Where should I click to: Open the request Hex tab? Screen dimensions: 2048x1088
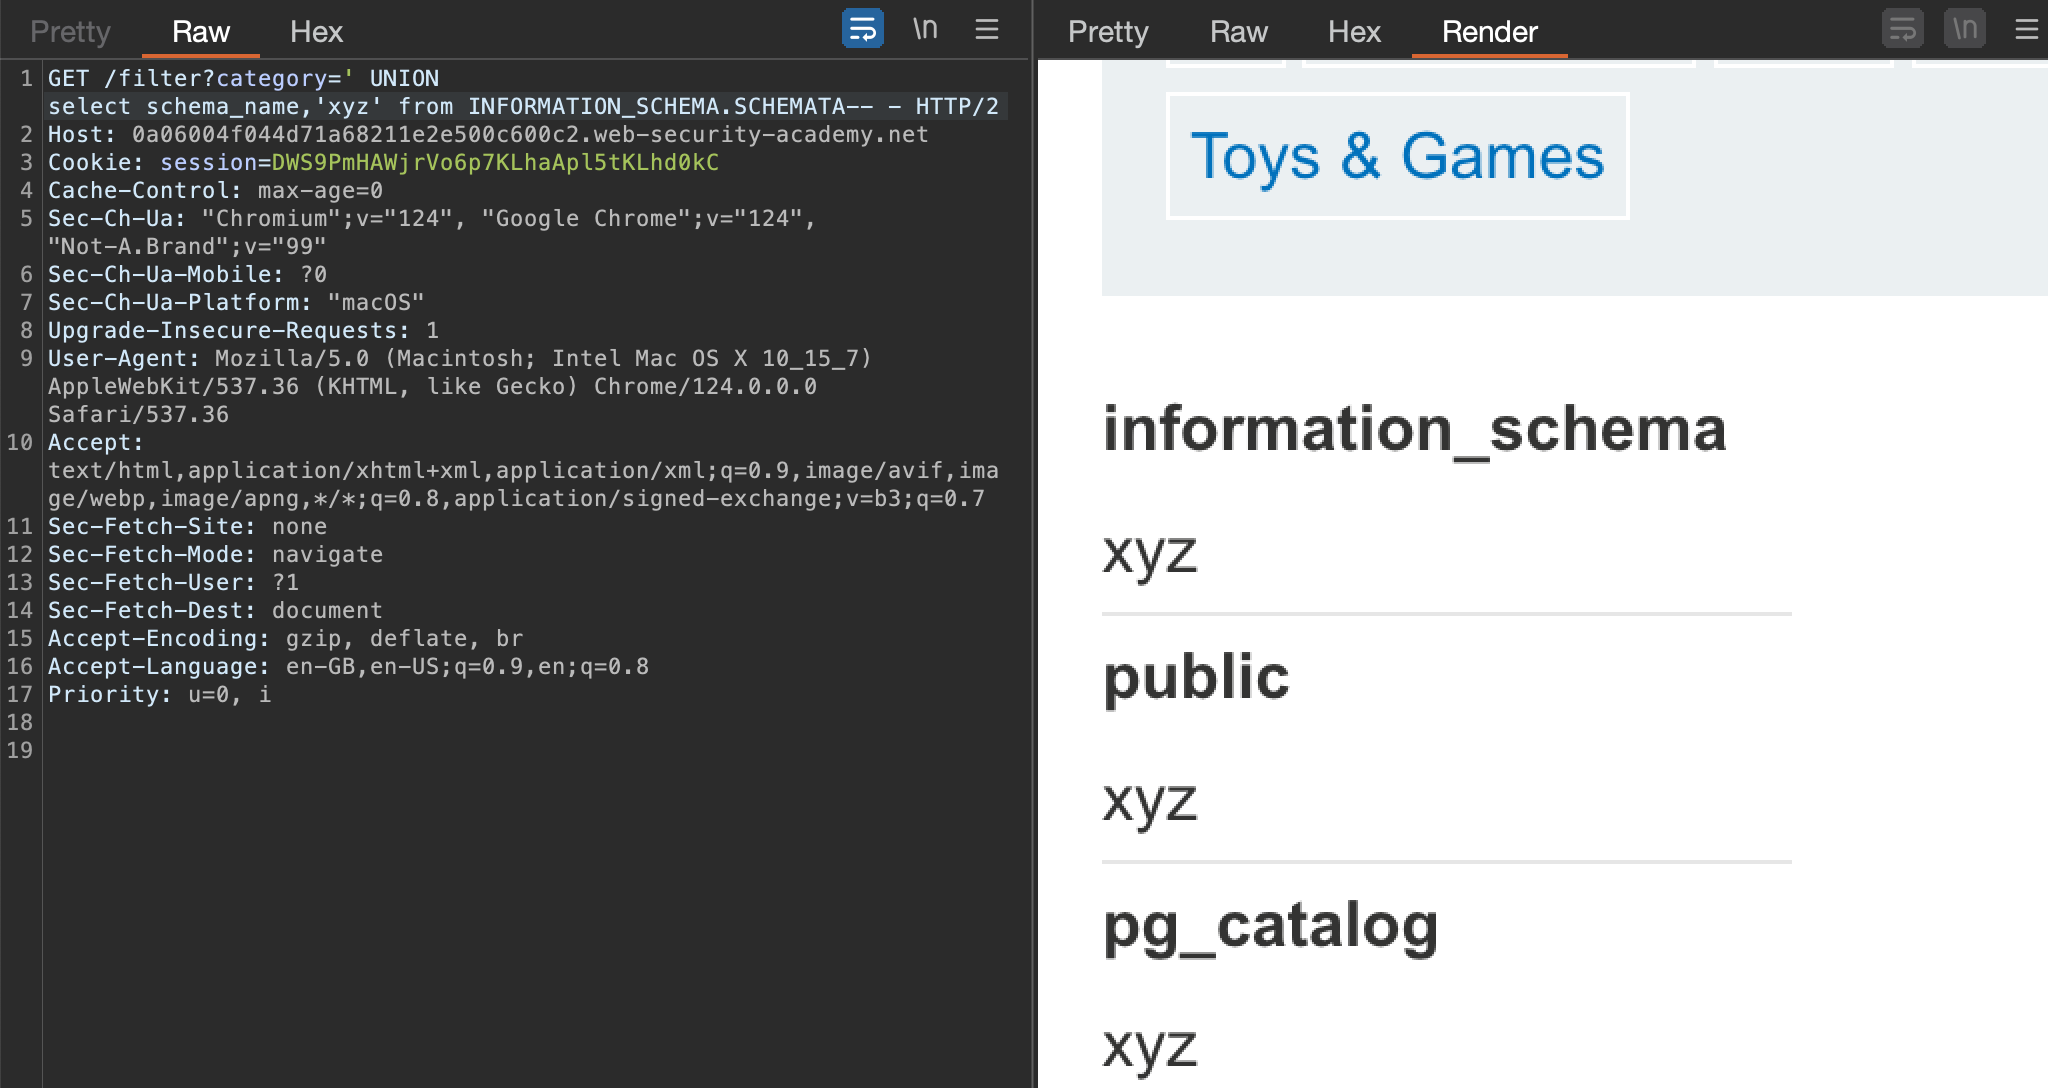pyautogui.click(x=316, y=32)
